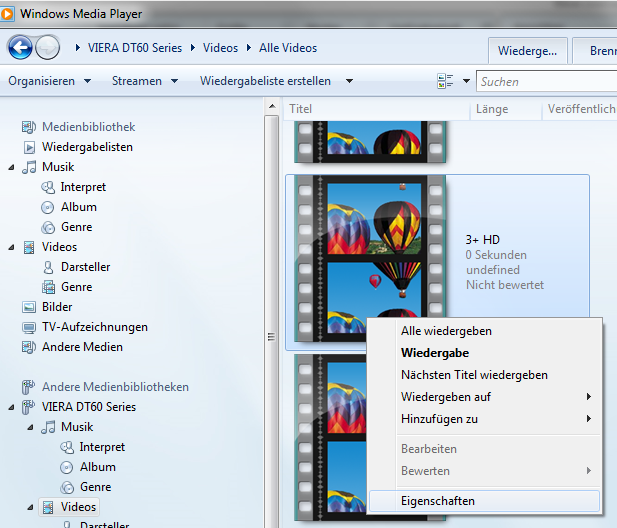617x528 pixels.
Task: Open Eigenschaften from context menu
Action: (x=485, y=501)
